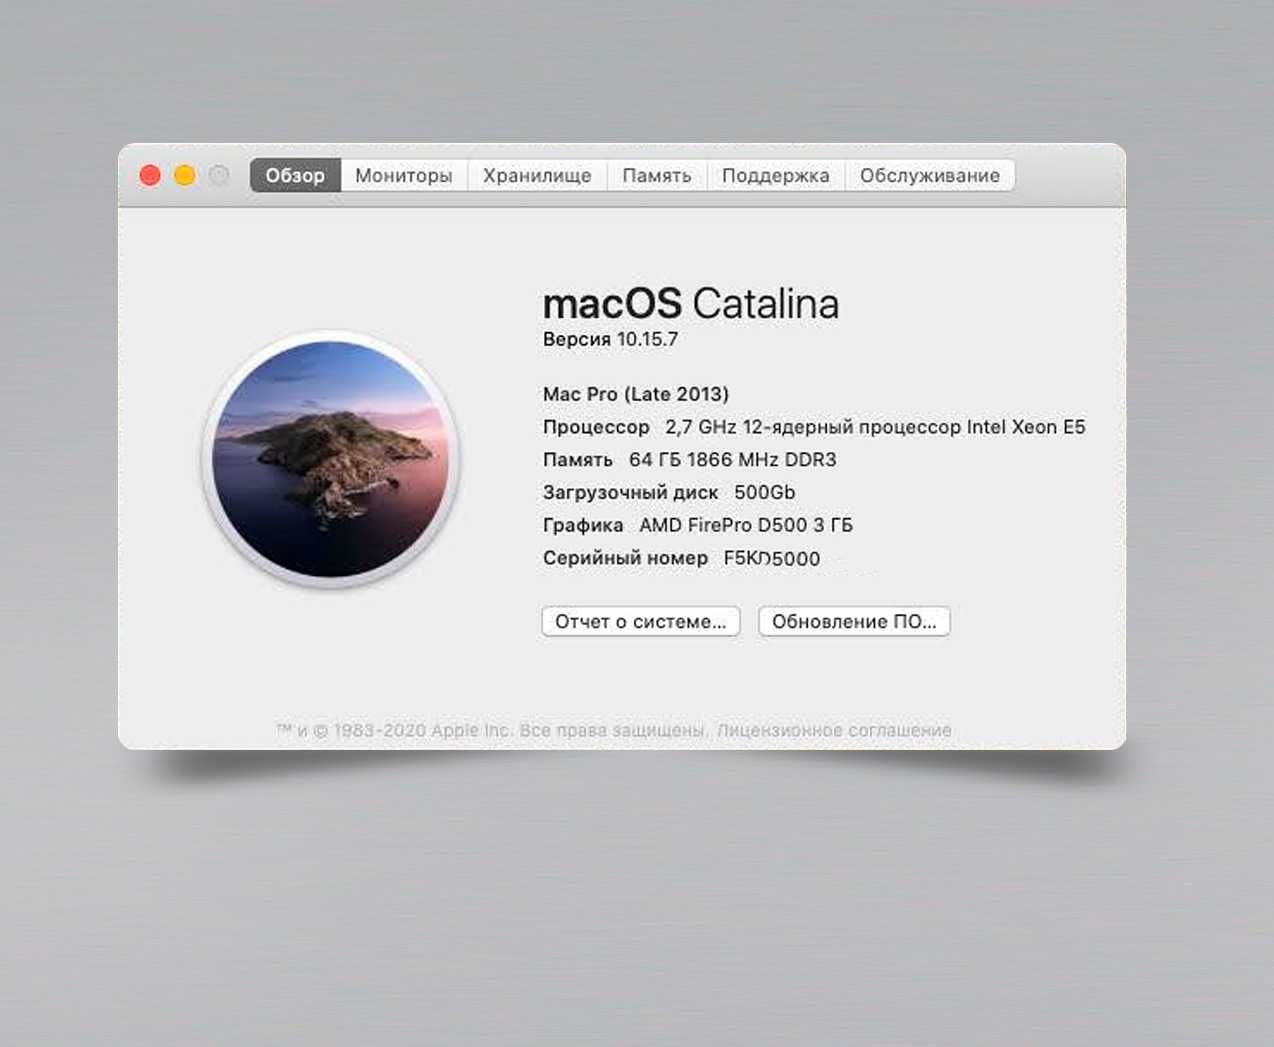Go to the Поддержка tab
This screenshot has width=1274, height=1047.
point(776,175)
